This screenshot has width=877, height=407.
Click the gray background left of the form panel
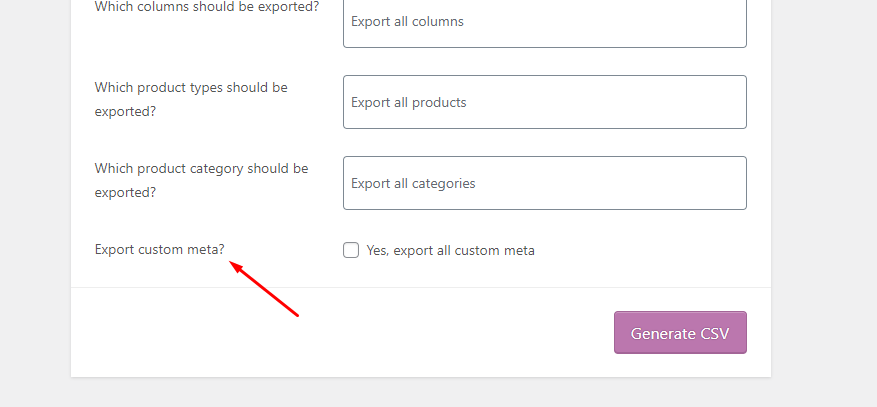(35, 200)
